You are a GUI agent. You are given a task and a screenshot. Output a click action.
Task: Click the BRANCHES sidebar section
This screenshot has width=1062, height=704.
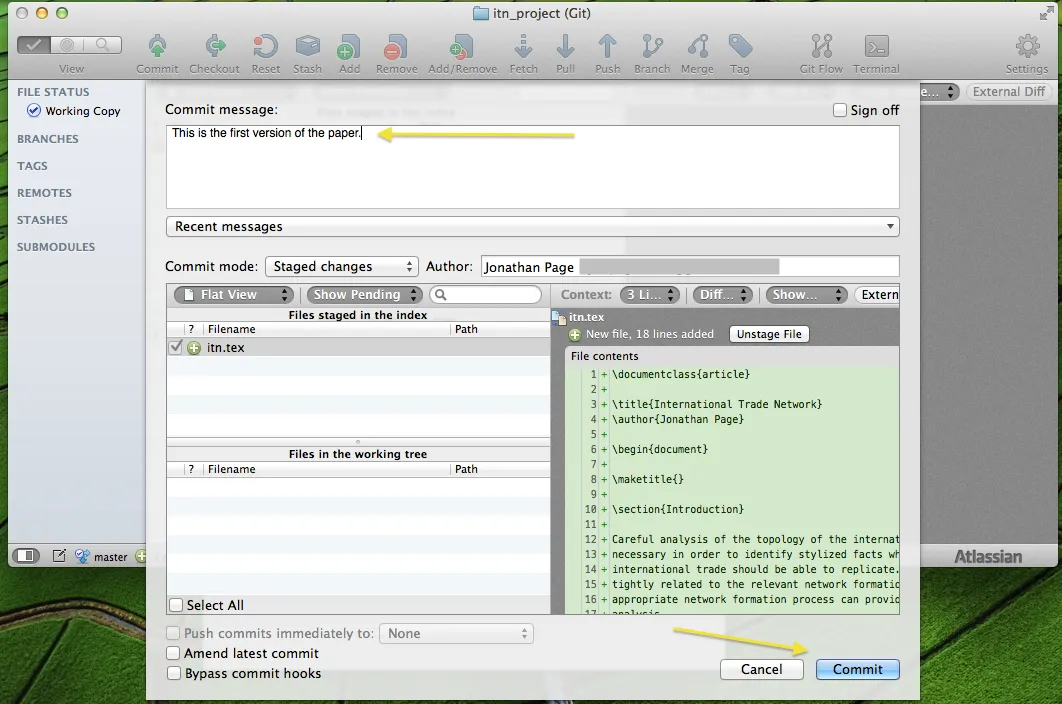click(47, 139)
